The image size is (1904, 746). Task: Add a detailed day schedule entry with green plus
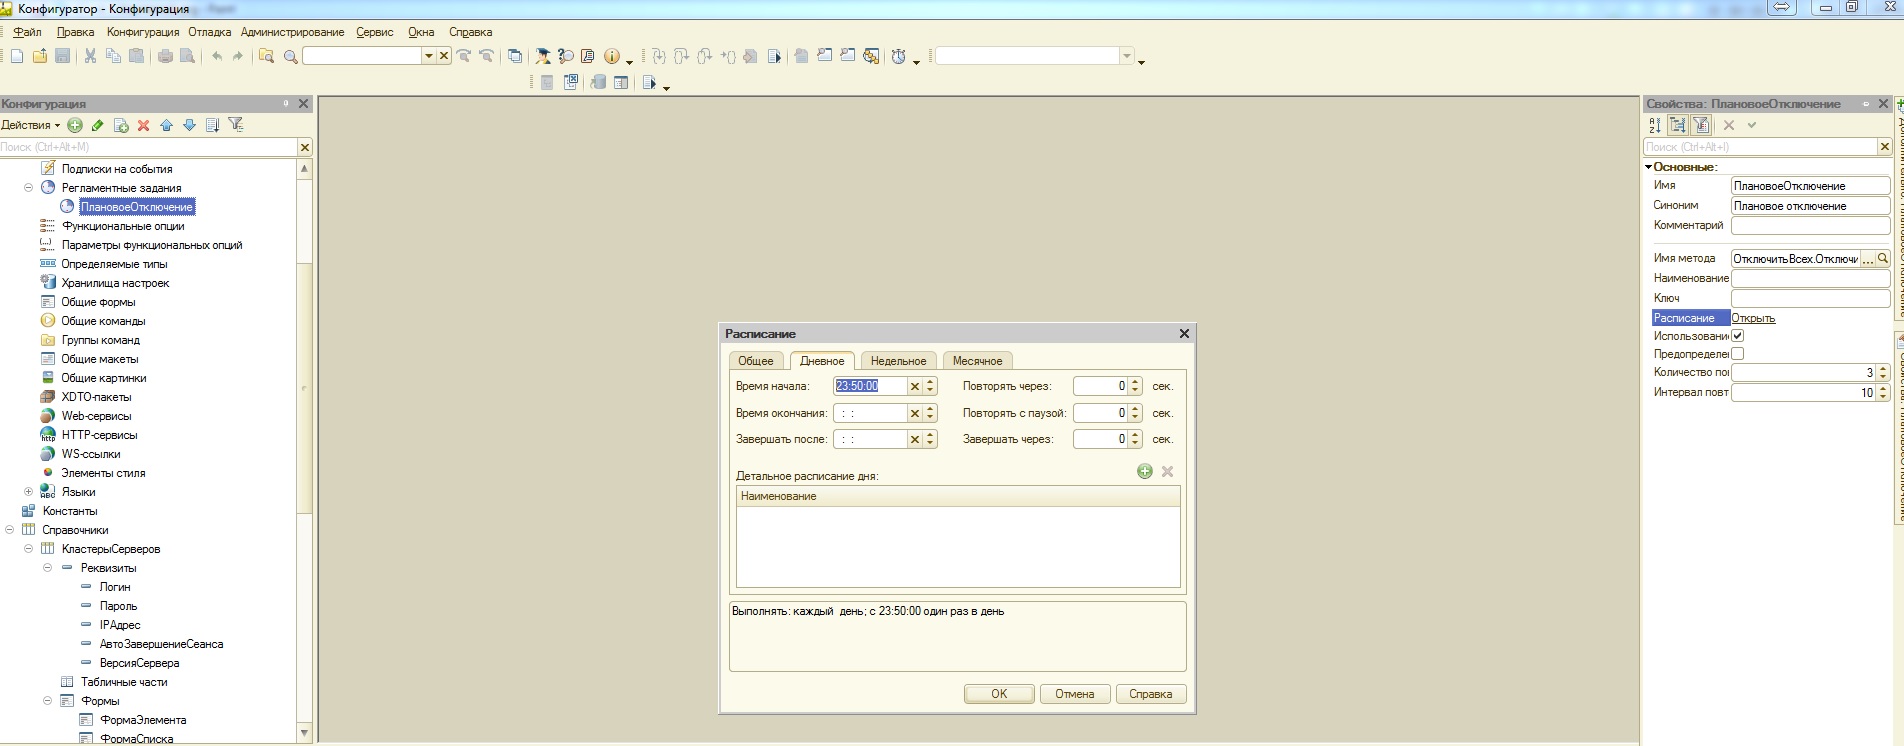[1145, 471]
